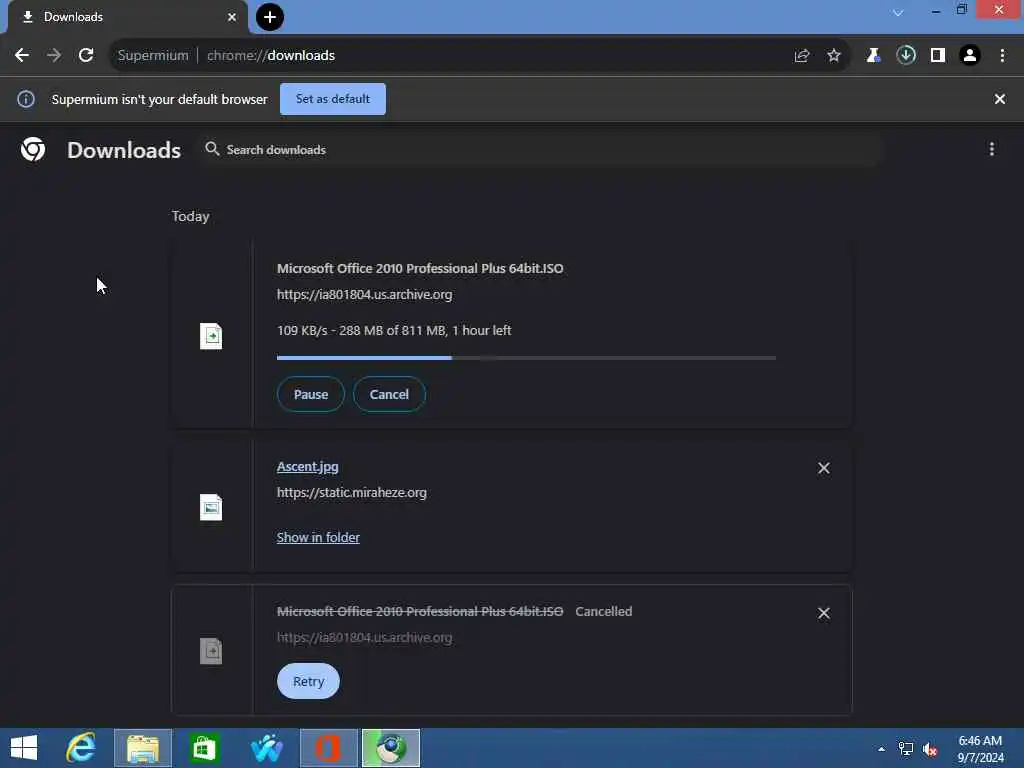Click the Today date heading
Screen dimensions: 1024x768
tap(191, 216)
